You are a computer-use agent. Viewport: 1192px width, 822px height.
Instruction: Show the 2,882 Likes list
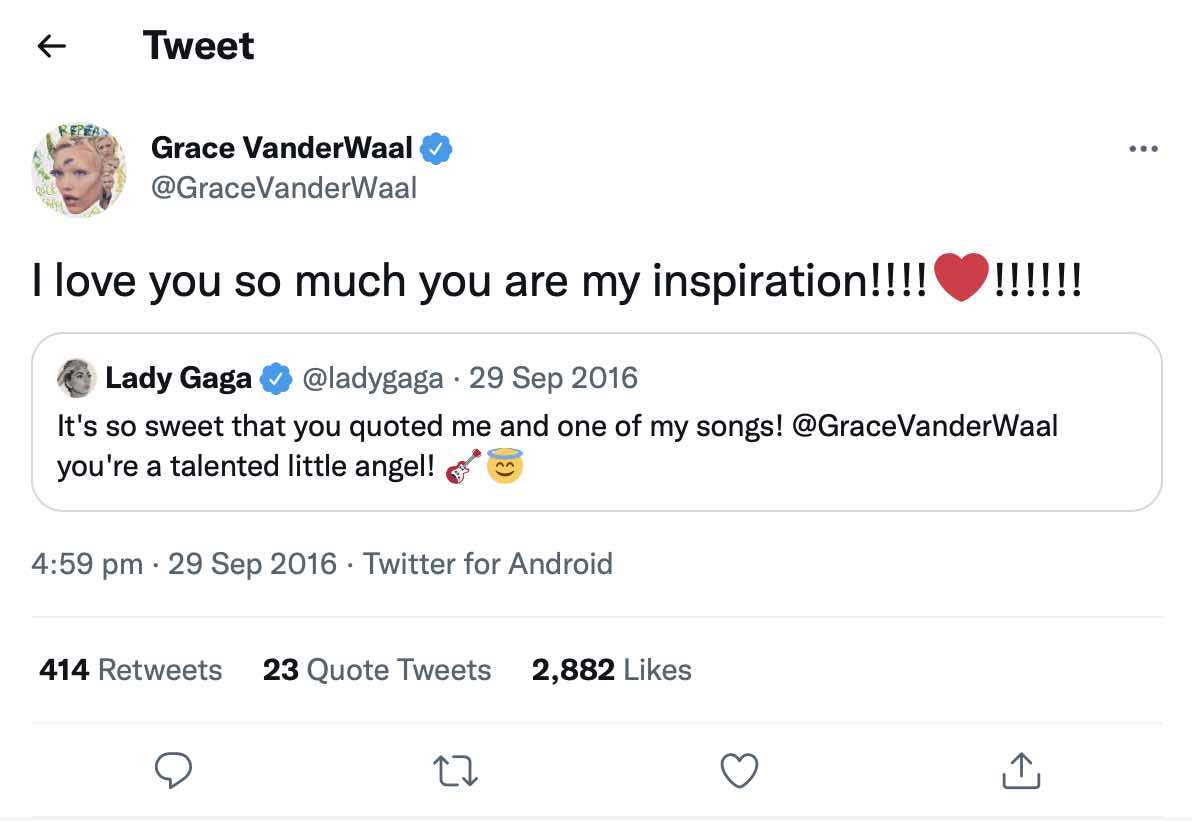click(611, 670)
